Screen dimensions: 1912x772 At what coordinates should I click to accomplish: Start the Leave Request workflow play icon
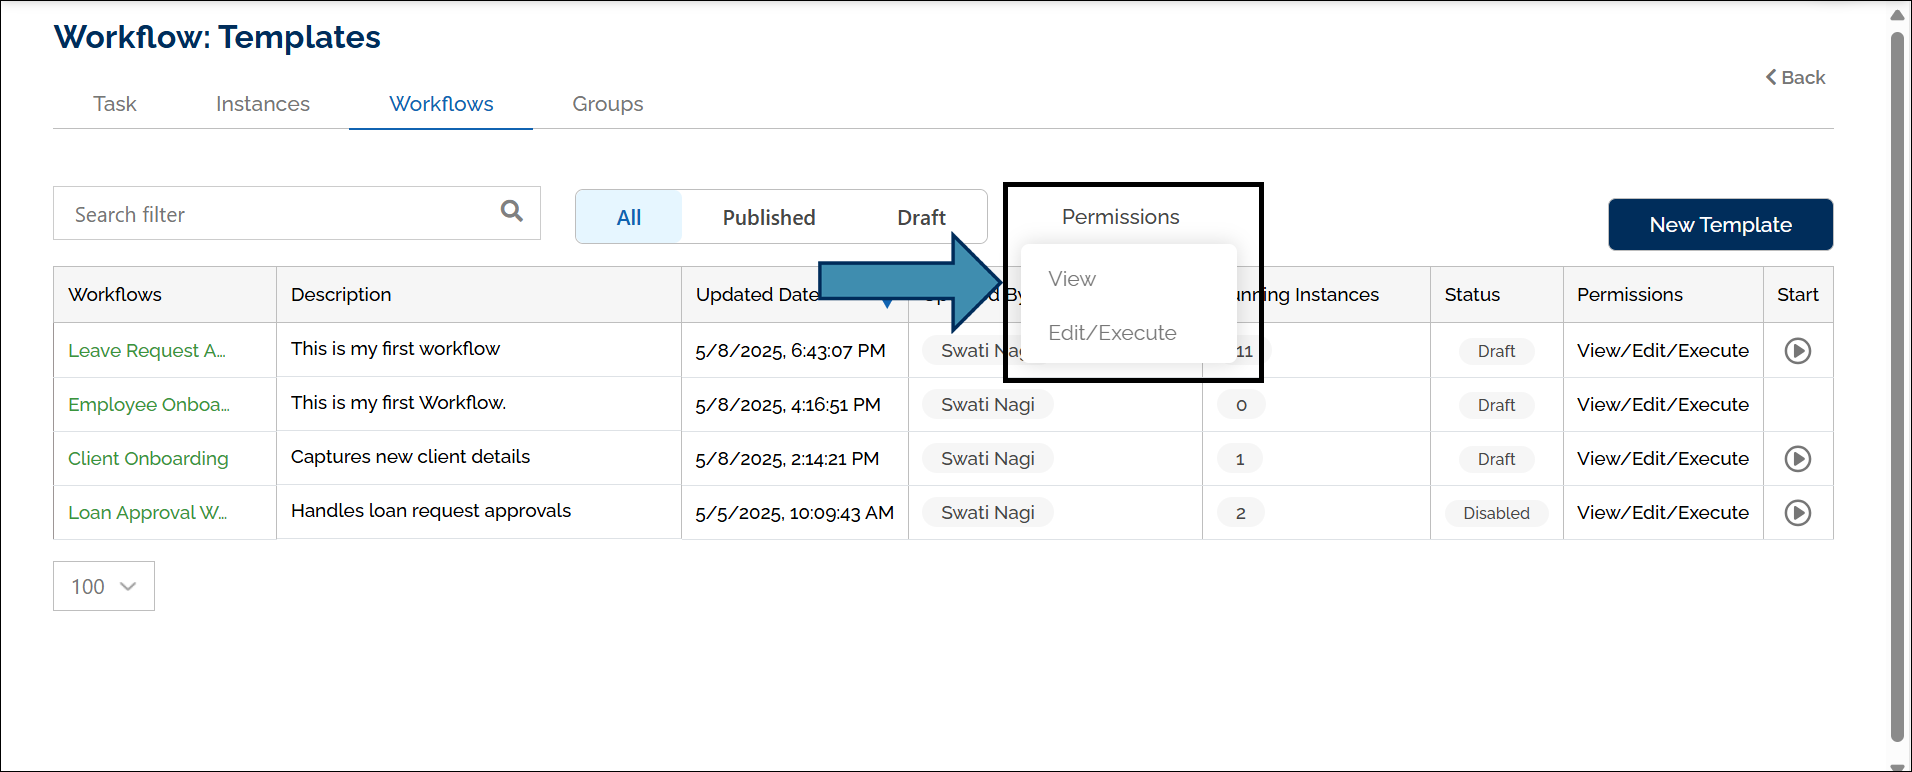point(1797,351)
